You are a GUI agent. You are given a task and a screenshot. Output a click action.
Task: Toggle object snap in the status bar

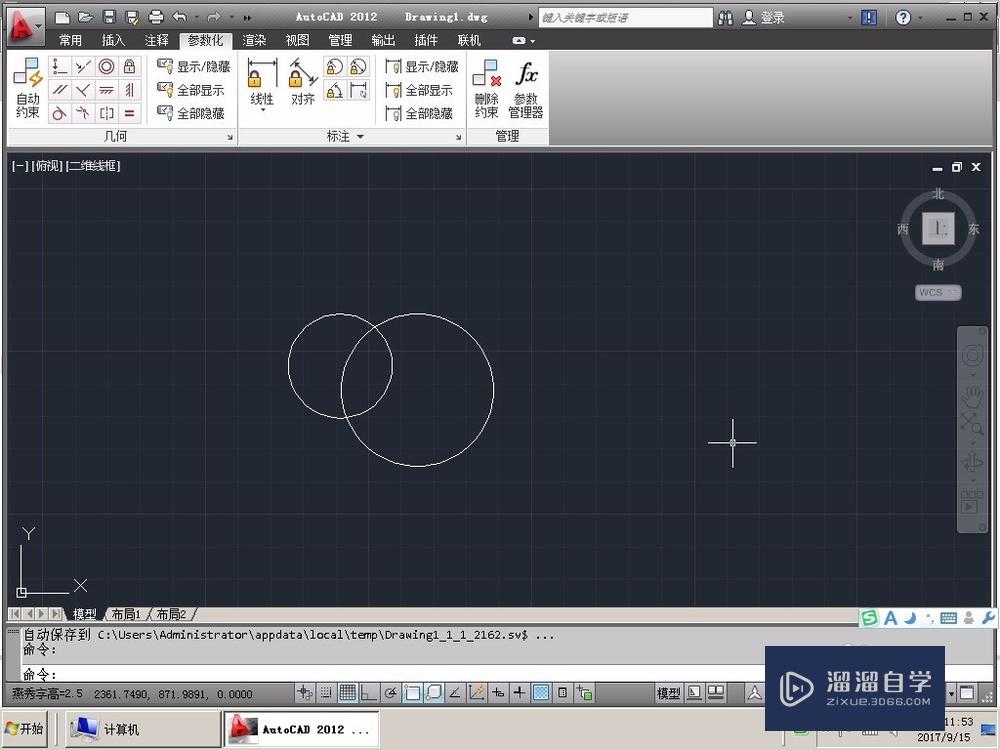(413, 692)
